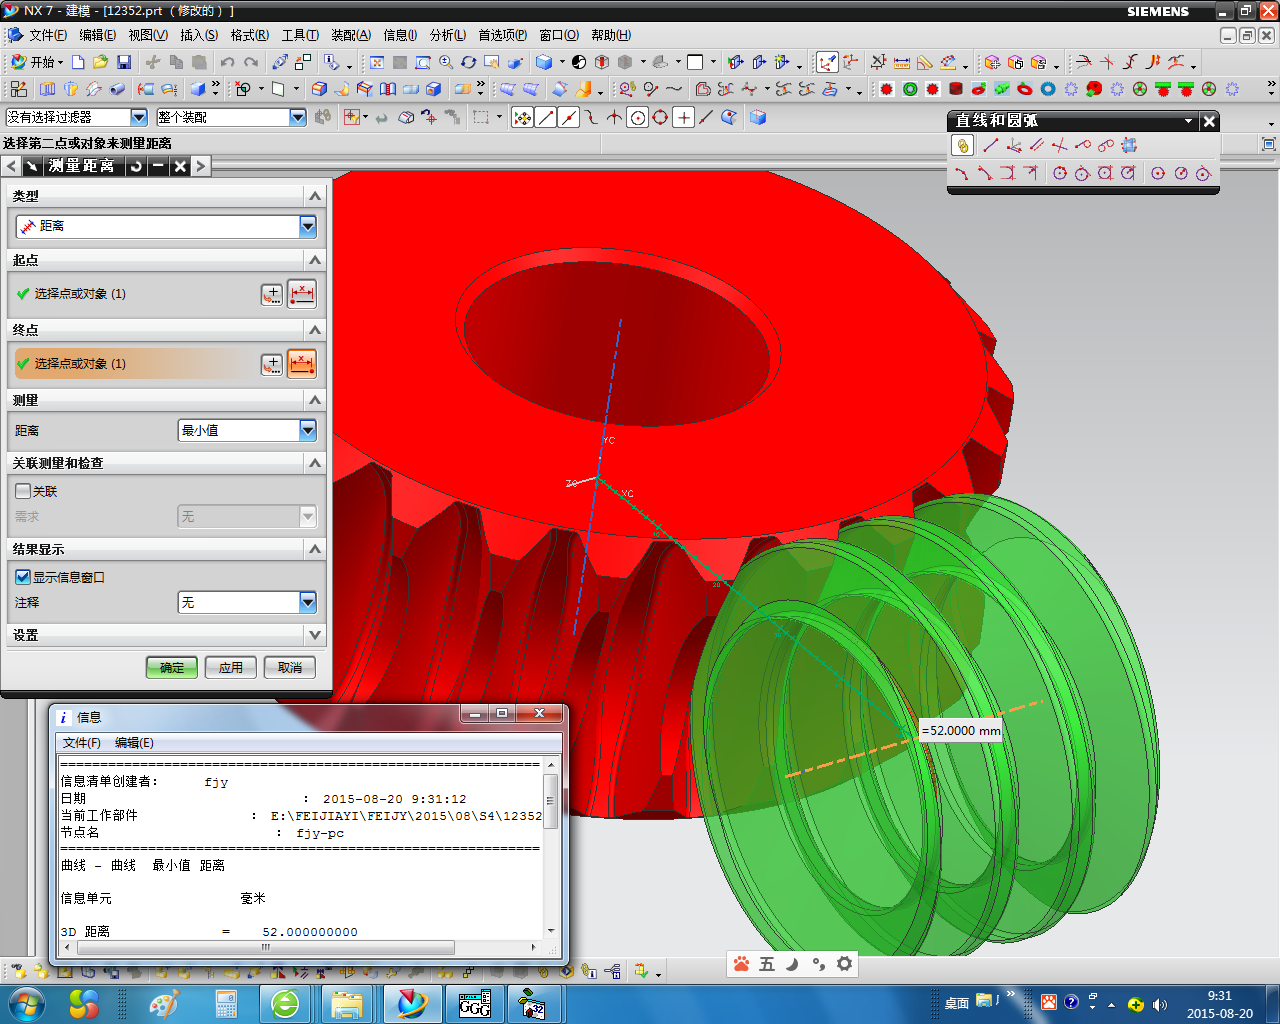Select the point-to-point line tool
Viewport: 1280px width, 1024px height.
[990, 146]
